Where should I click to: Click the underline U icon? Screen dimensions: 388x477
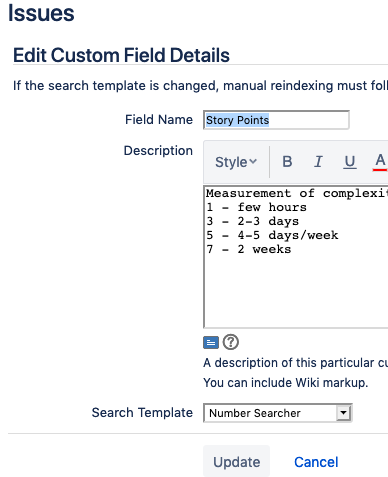(350, 162)
